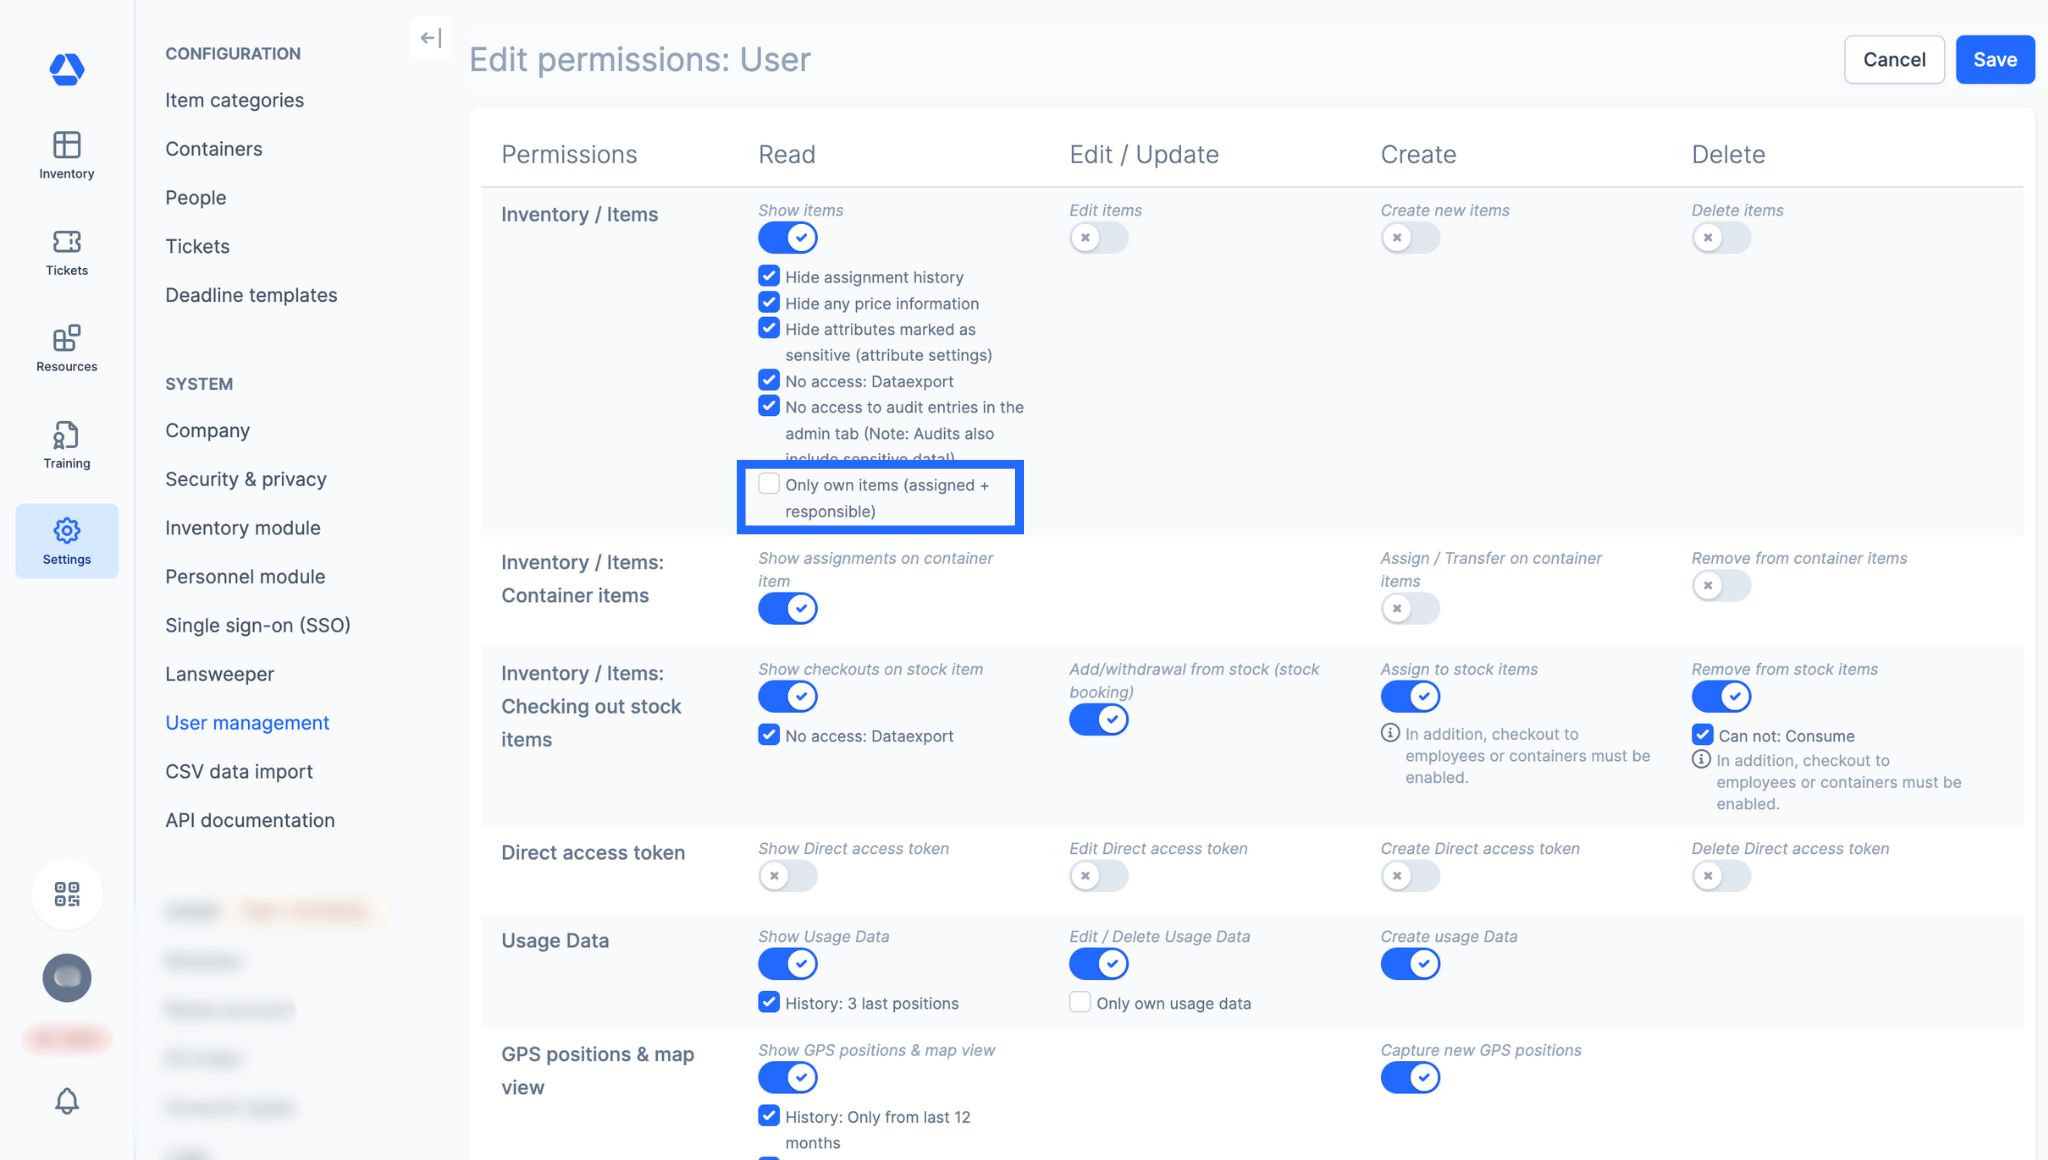Open the user avatar profile
The image size is (2048, 1160).
click(x=67, y=978)
